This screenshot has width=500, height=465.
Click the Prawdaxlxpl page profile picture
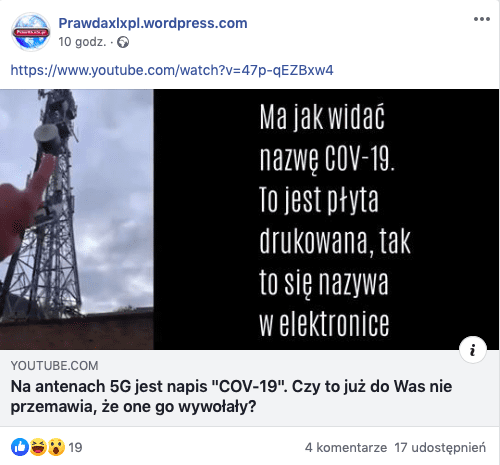[x=31, y=32]
